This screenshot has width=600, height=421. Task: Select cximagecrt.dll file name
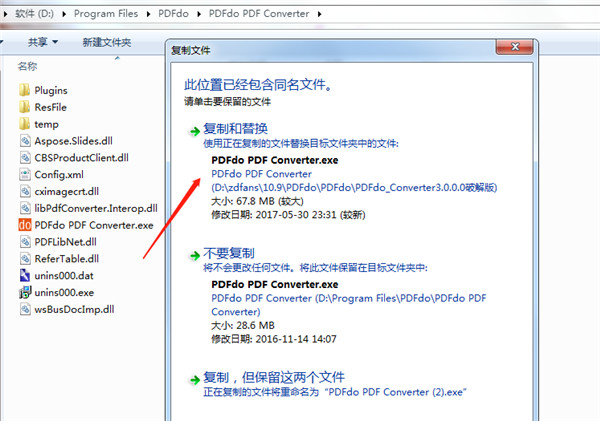pyautogui.click(x=67, y=191)
